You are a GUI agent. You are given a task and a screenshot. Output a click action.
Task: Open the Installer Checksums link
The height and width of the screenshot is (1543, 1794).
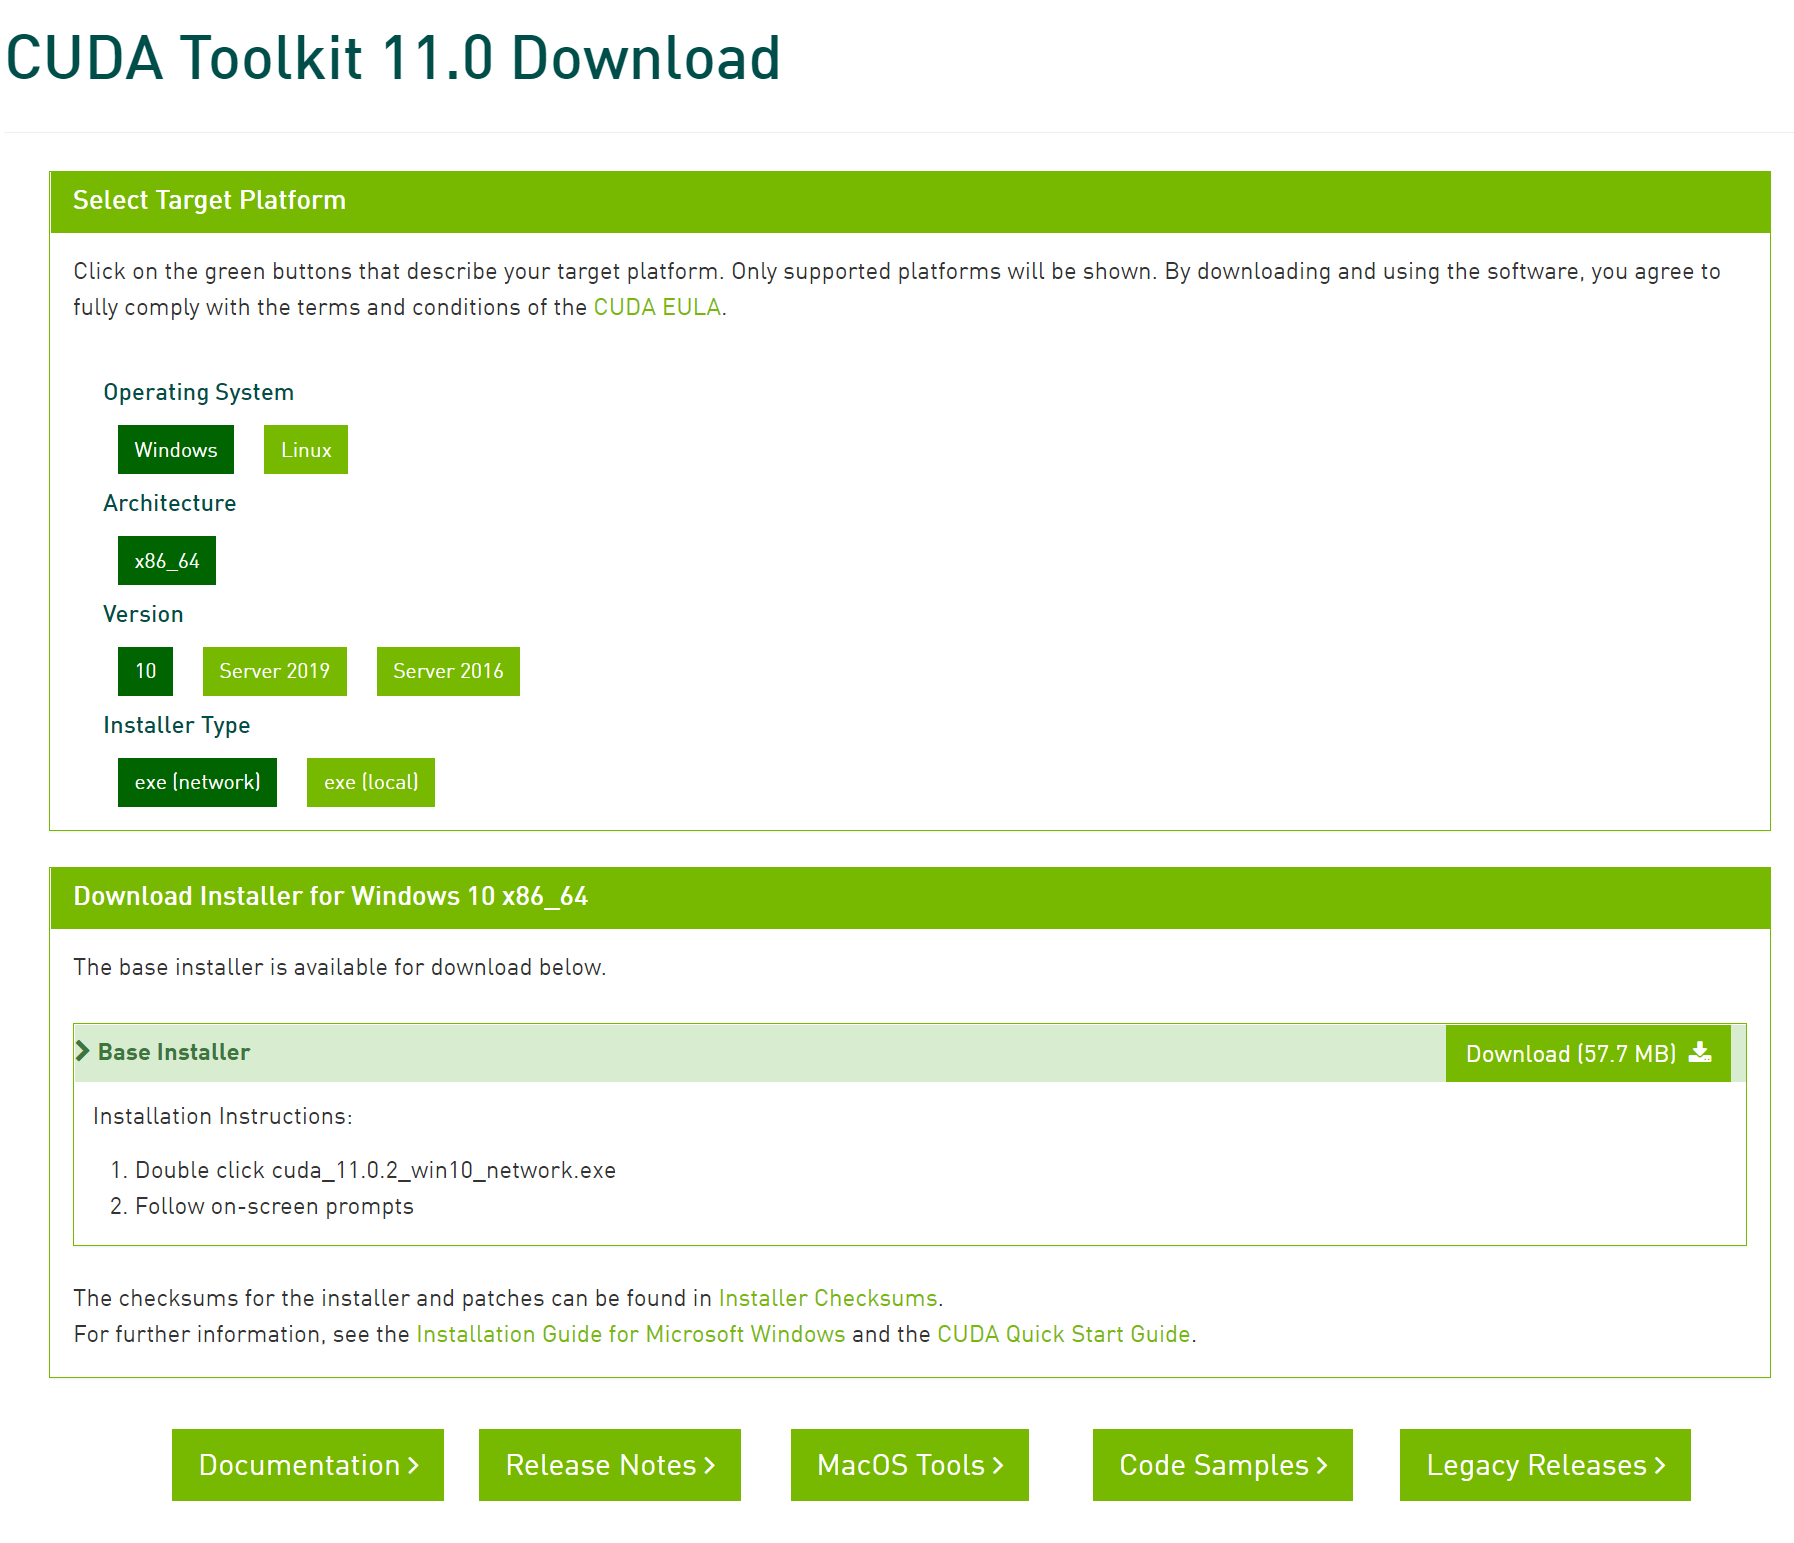pos(828,1298)
